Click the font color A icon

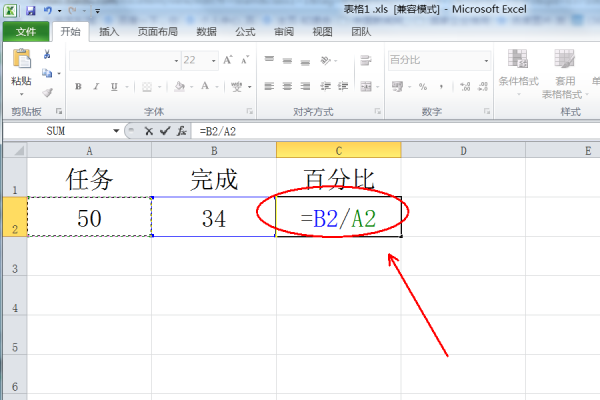point(205,87)
